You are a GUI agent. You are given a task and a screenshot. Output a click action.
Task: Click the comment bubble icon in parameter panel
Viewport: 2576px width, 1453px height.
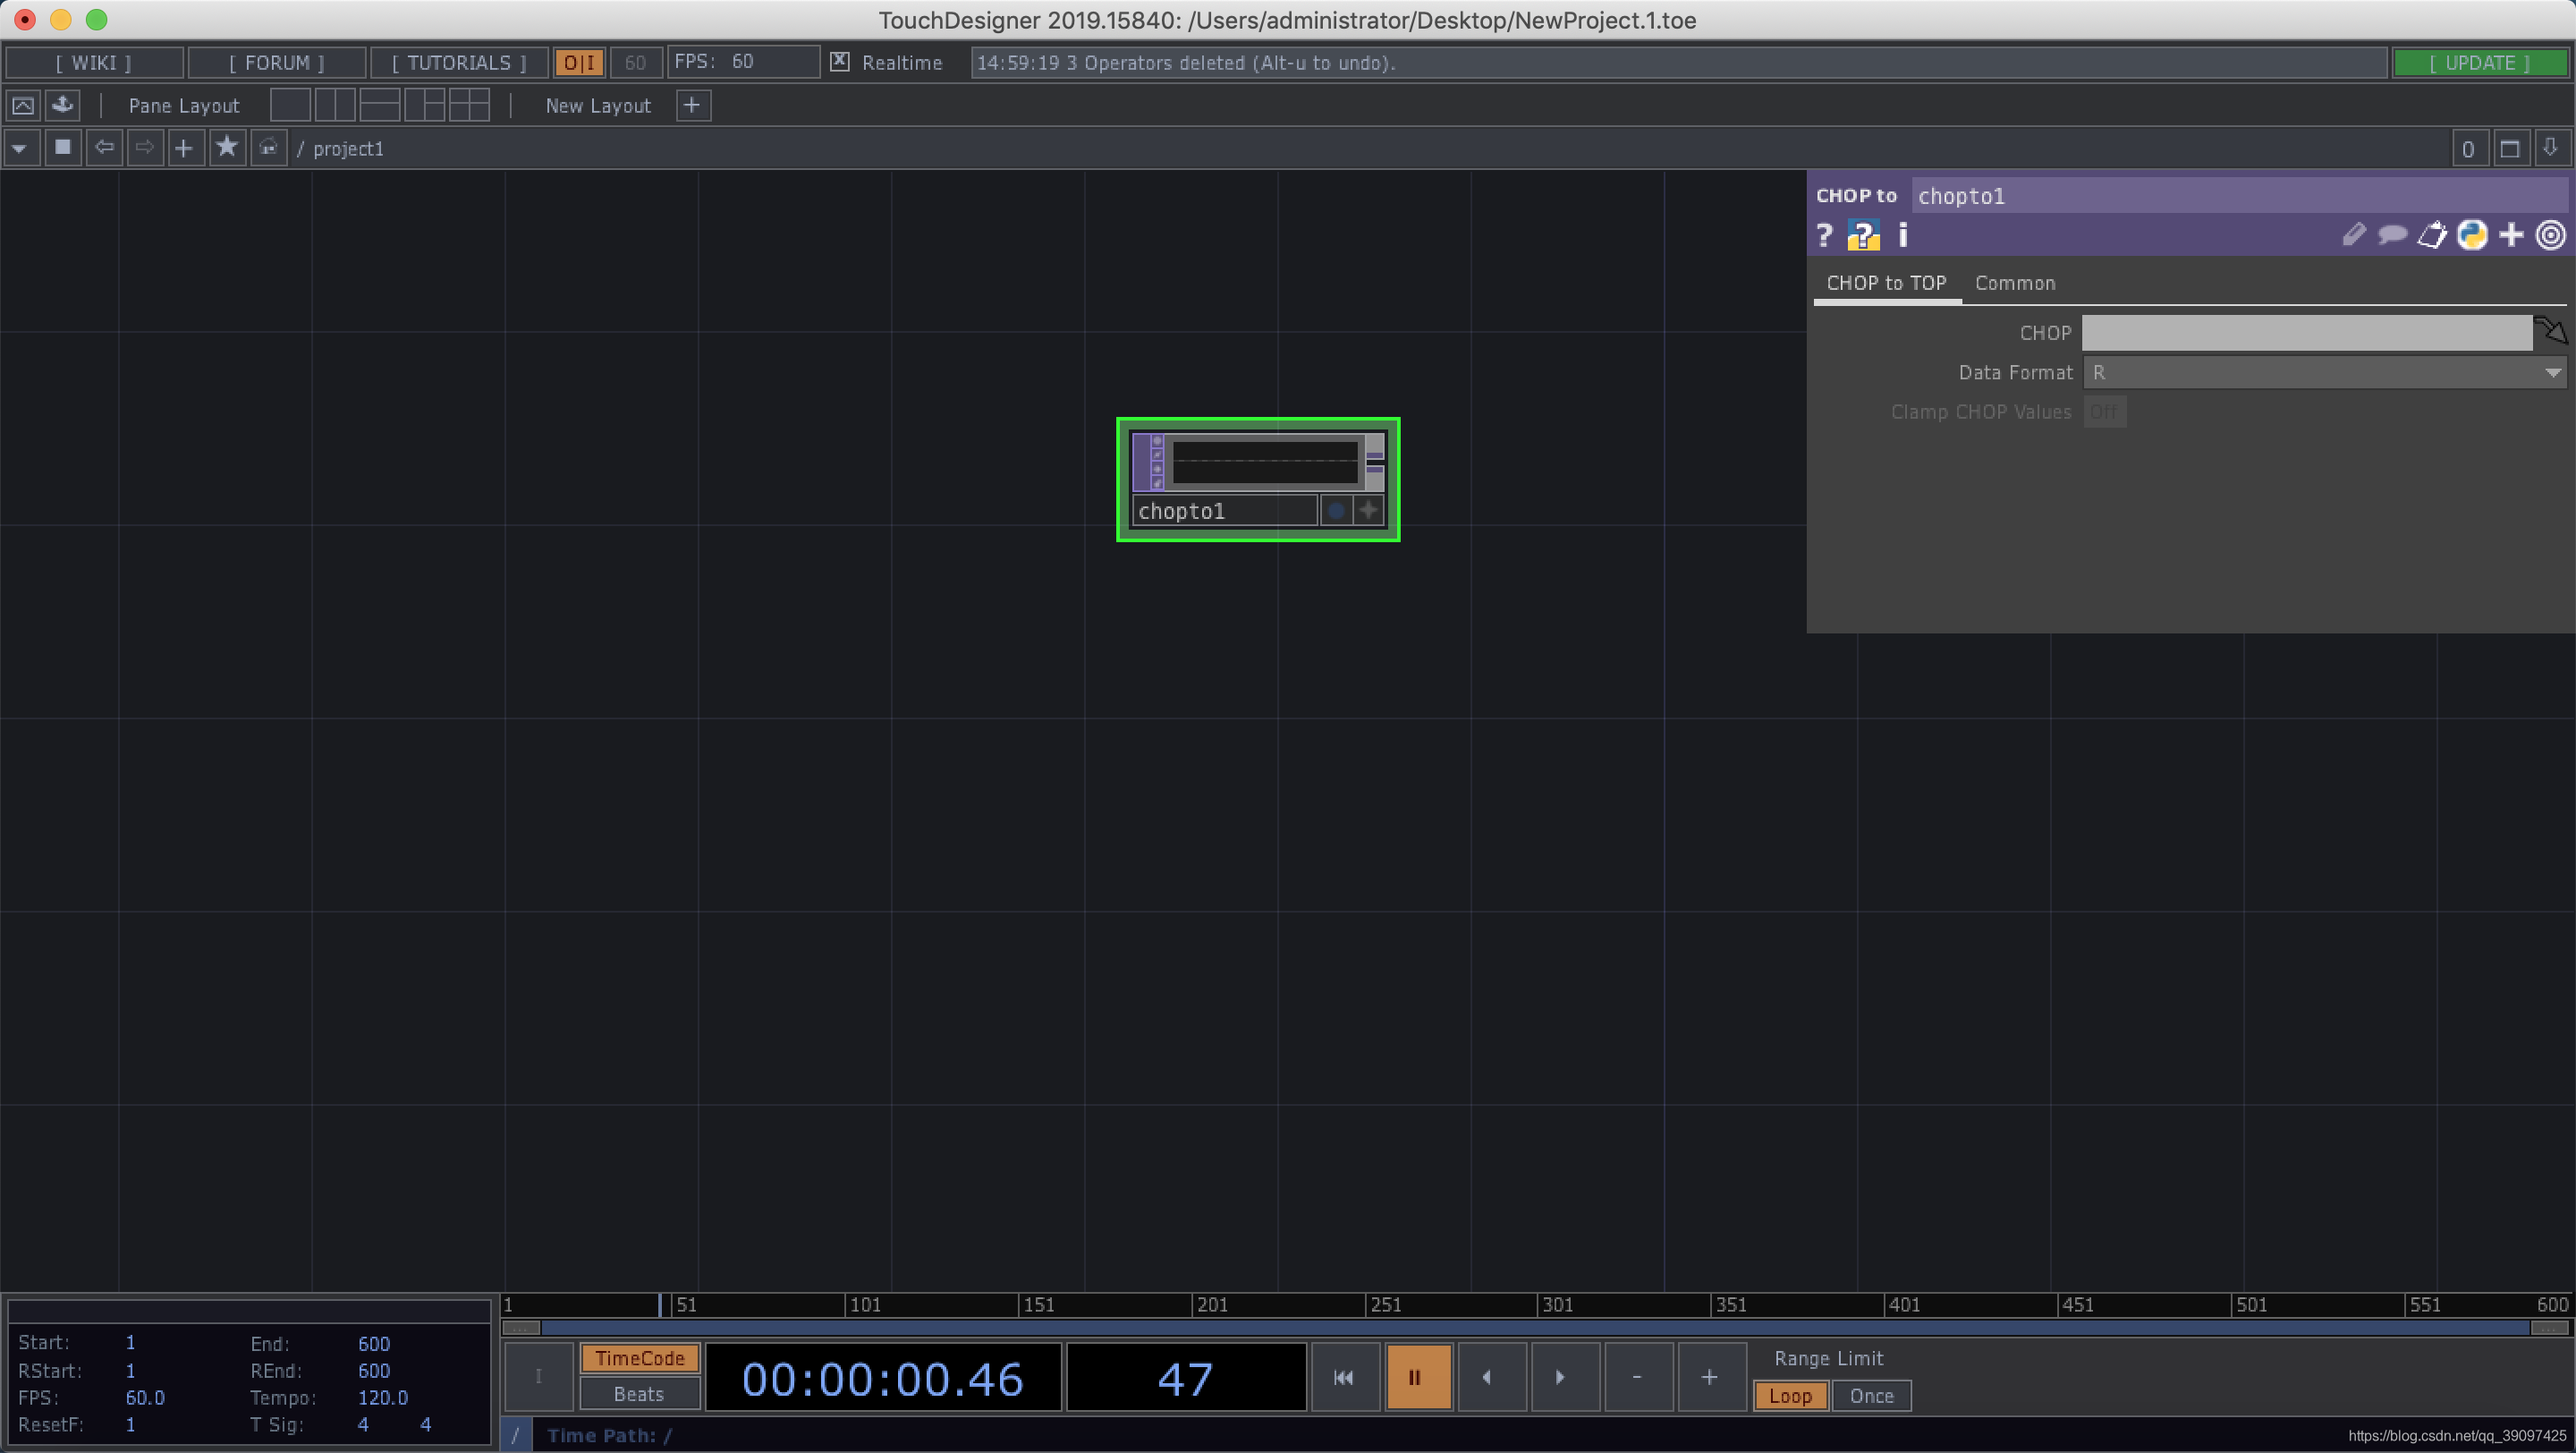pos(2391,236)
